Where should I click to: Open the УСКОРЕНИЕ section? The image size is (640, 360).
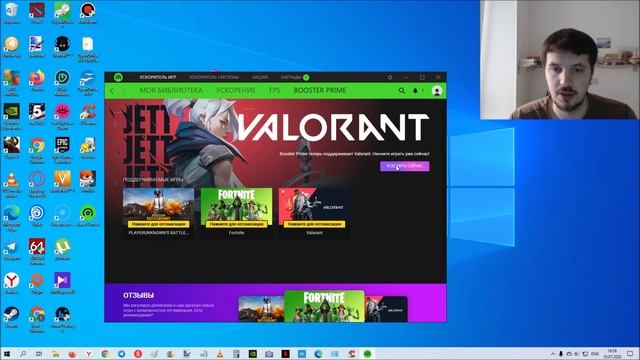click(x=236, y=91)
